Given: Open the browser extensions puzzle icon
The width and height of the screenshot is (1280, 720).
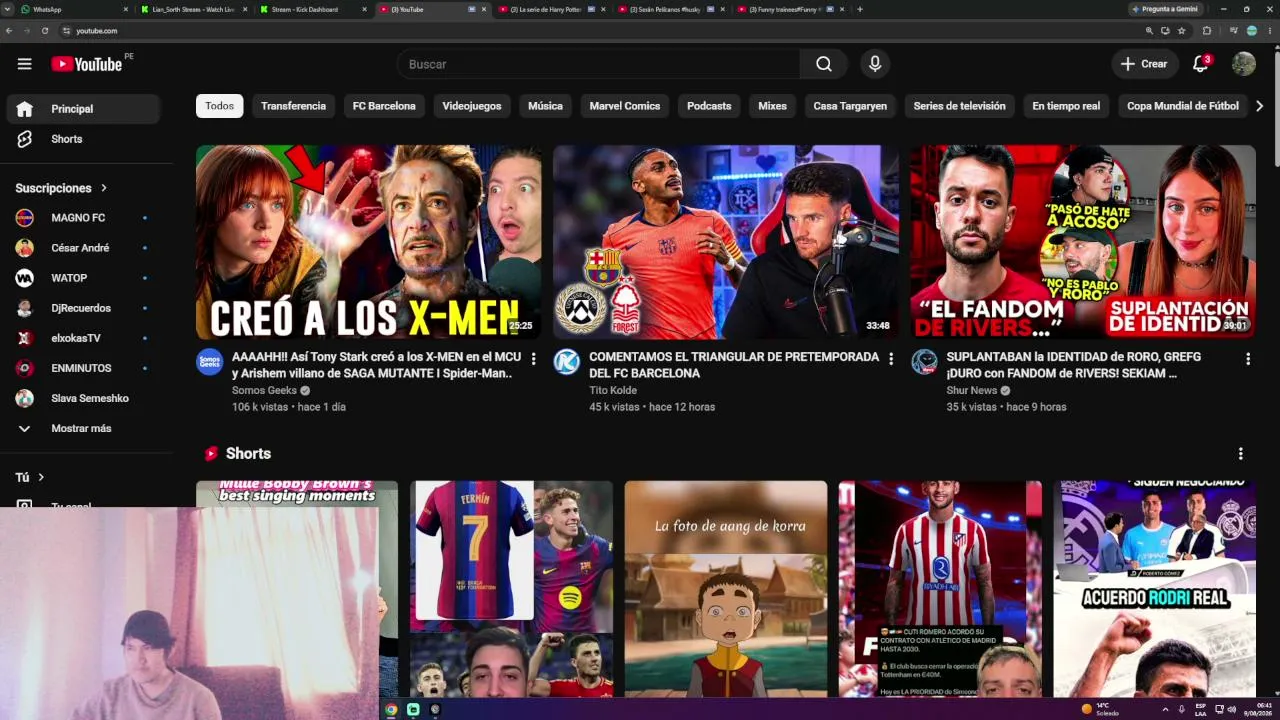Looking at the screenshot, I should click(x=1207, y=31).
